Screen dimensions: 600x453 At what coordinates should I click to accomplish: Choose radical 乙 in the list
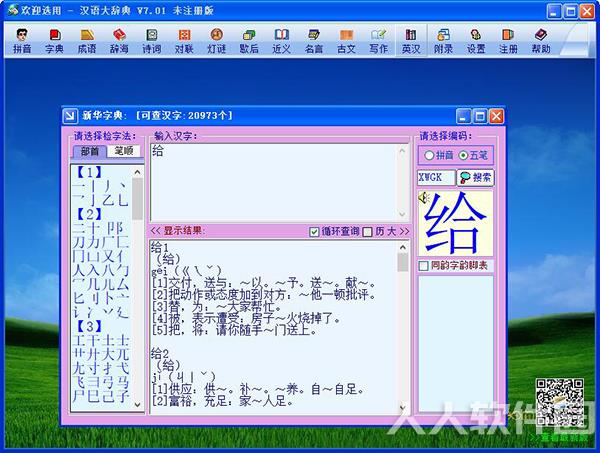[109, 200]
